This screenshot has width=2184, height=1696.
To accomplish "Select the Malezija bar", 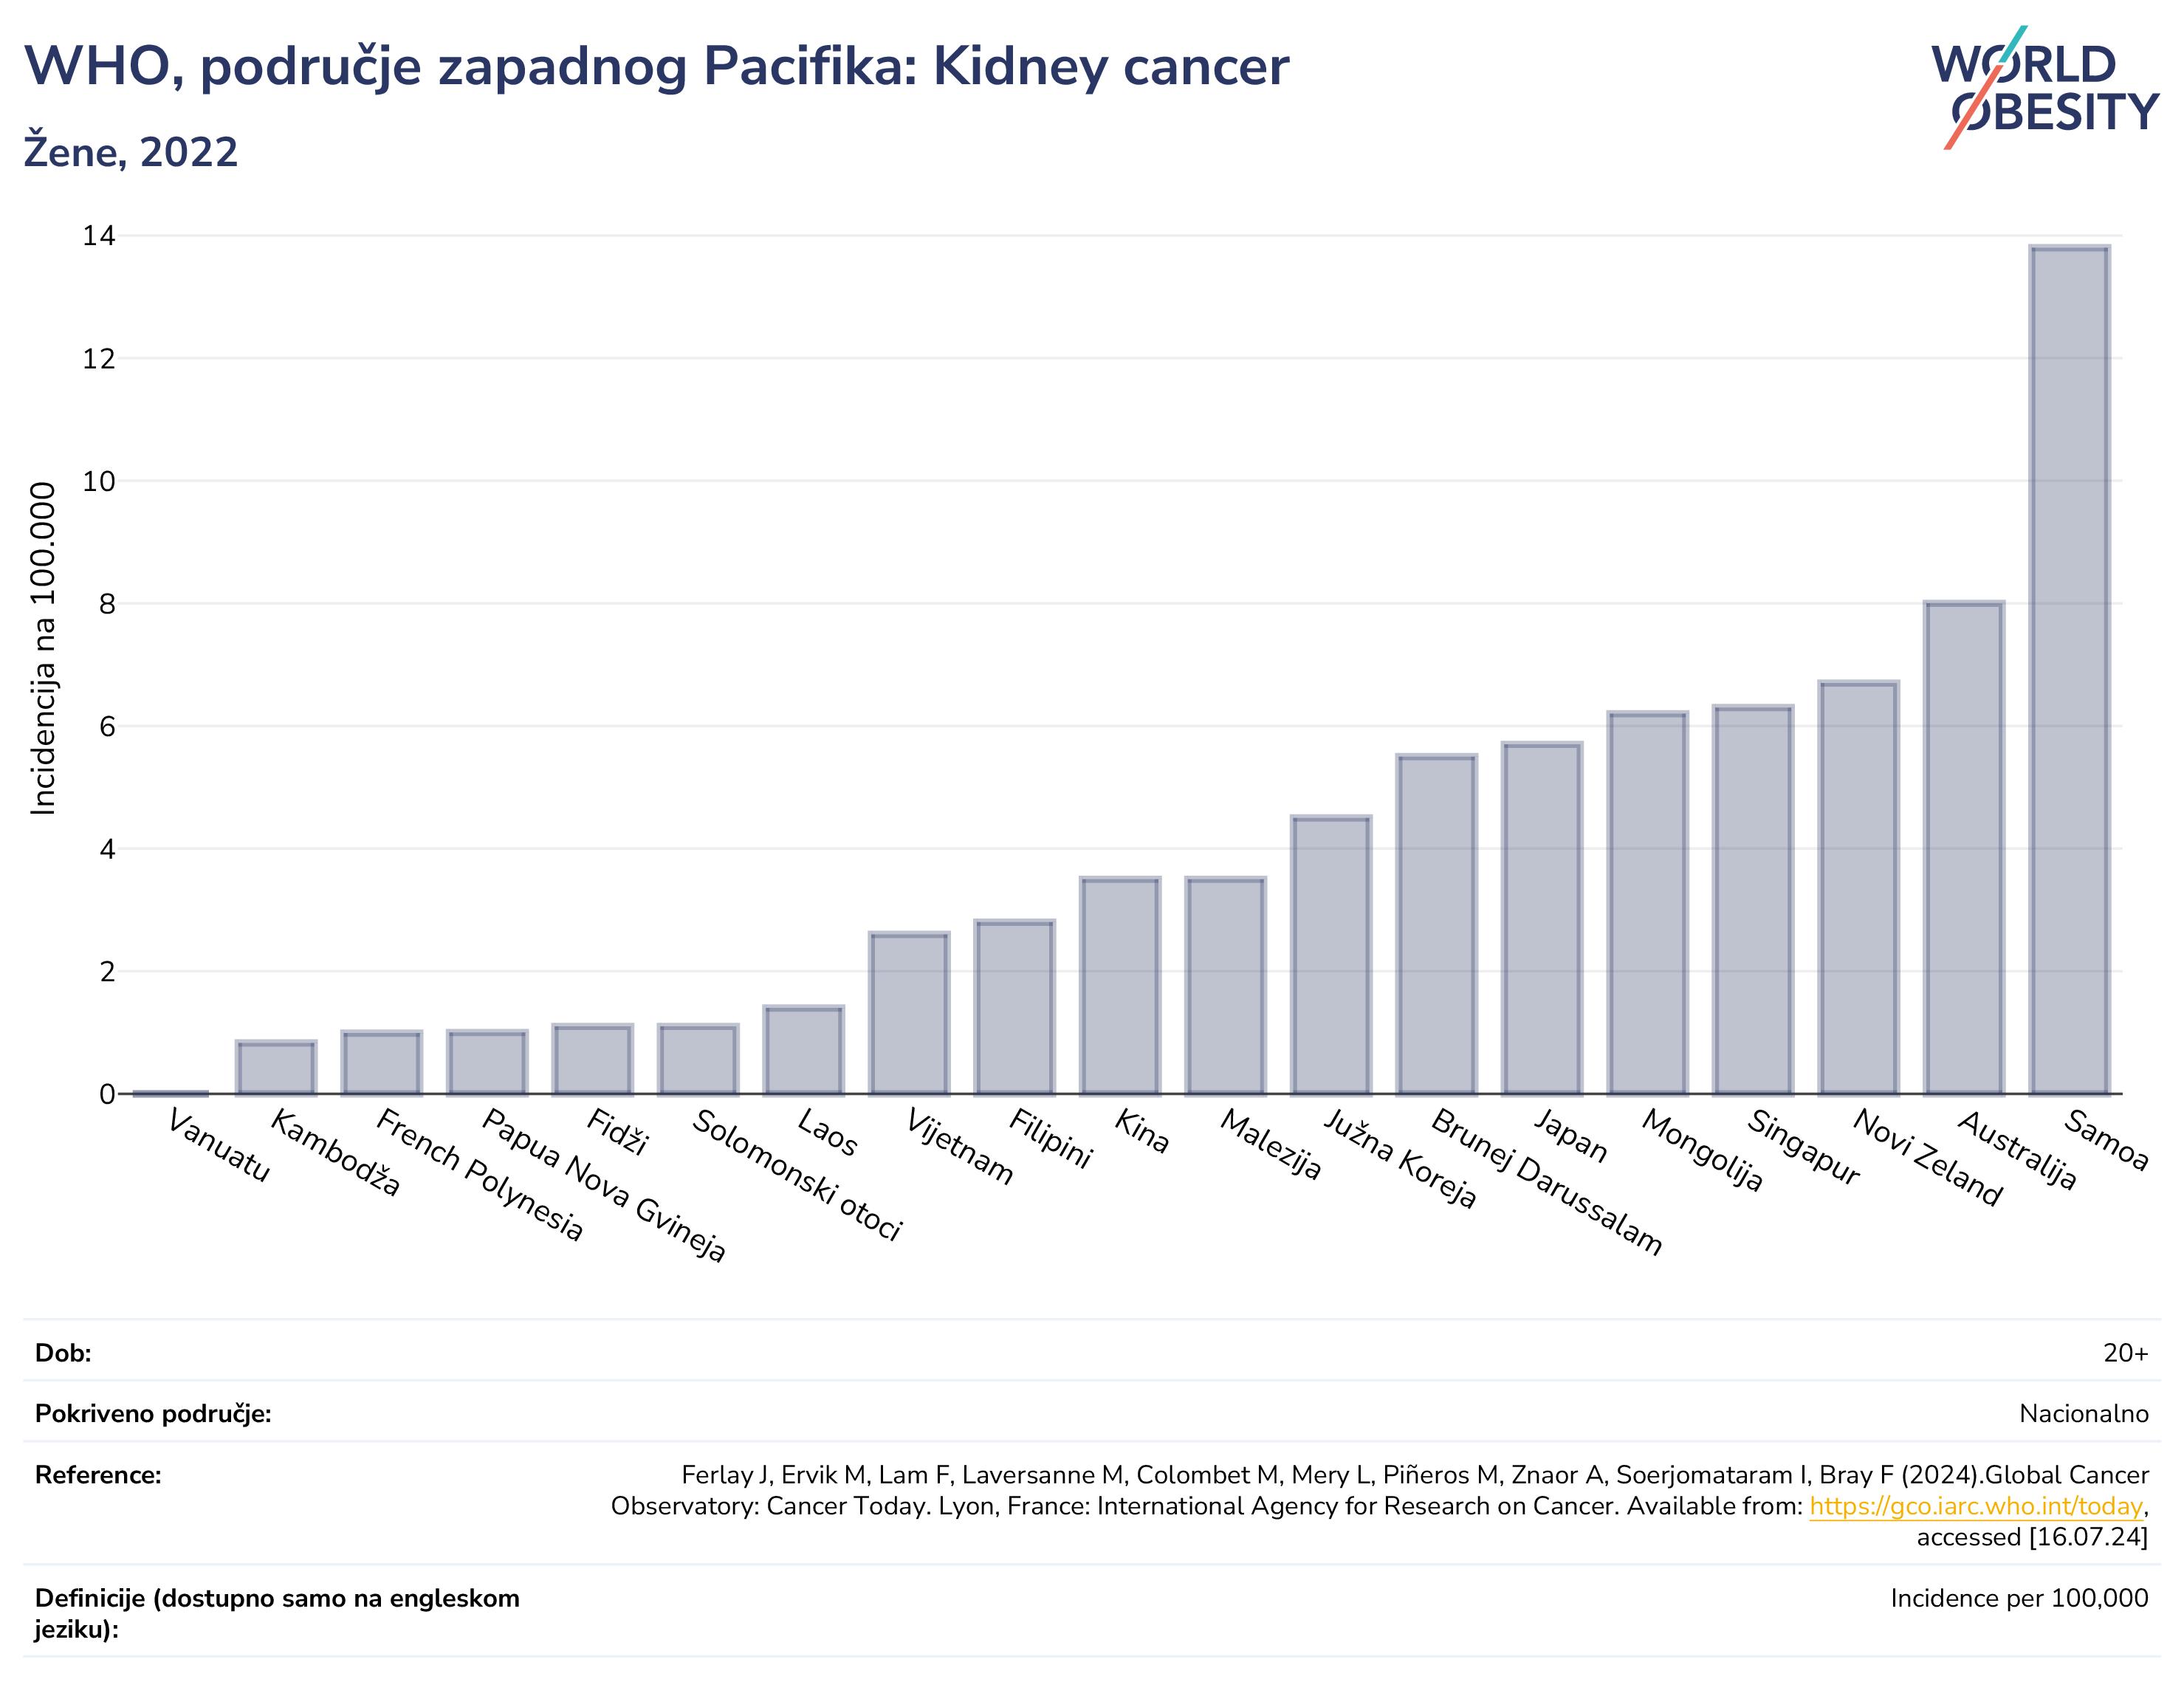I will (1226, 986).
